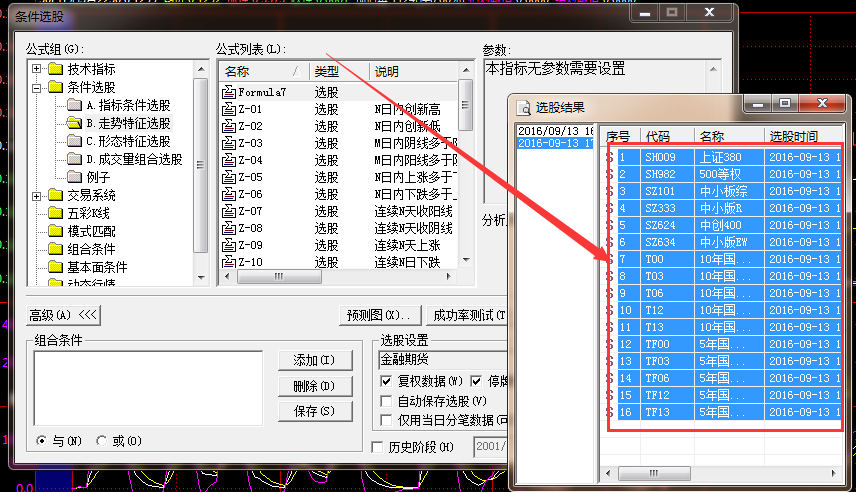This screenshot has width=856, height=492.
Task: Click the 添加(I) button
Action: pos(313,360)
